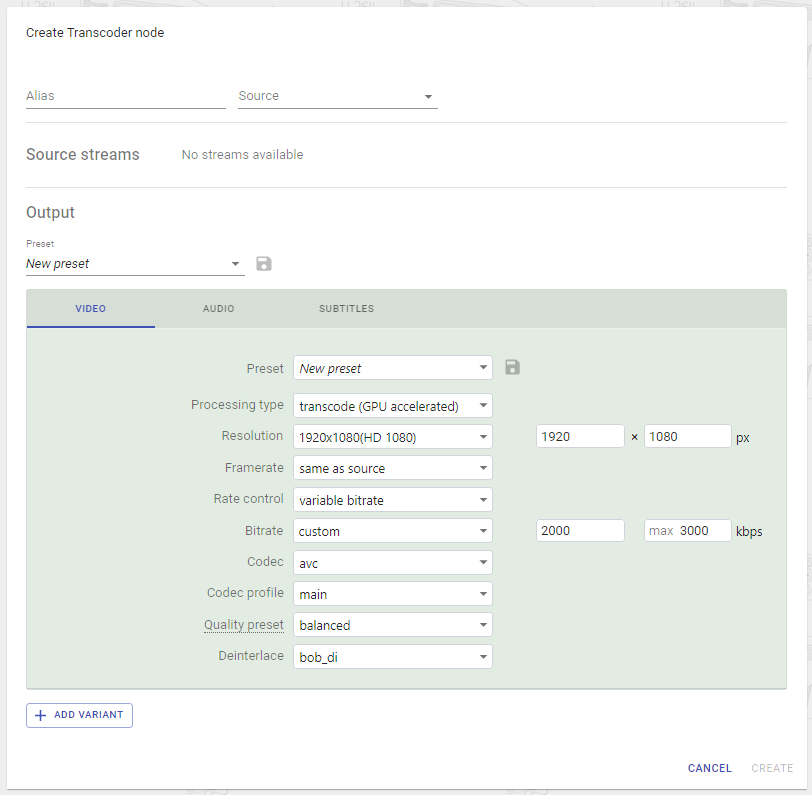Select the VIDEO tab
The image size is (812, 795).
tap(90, 308)
